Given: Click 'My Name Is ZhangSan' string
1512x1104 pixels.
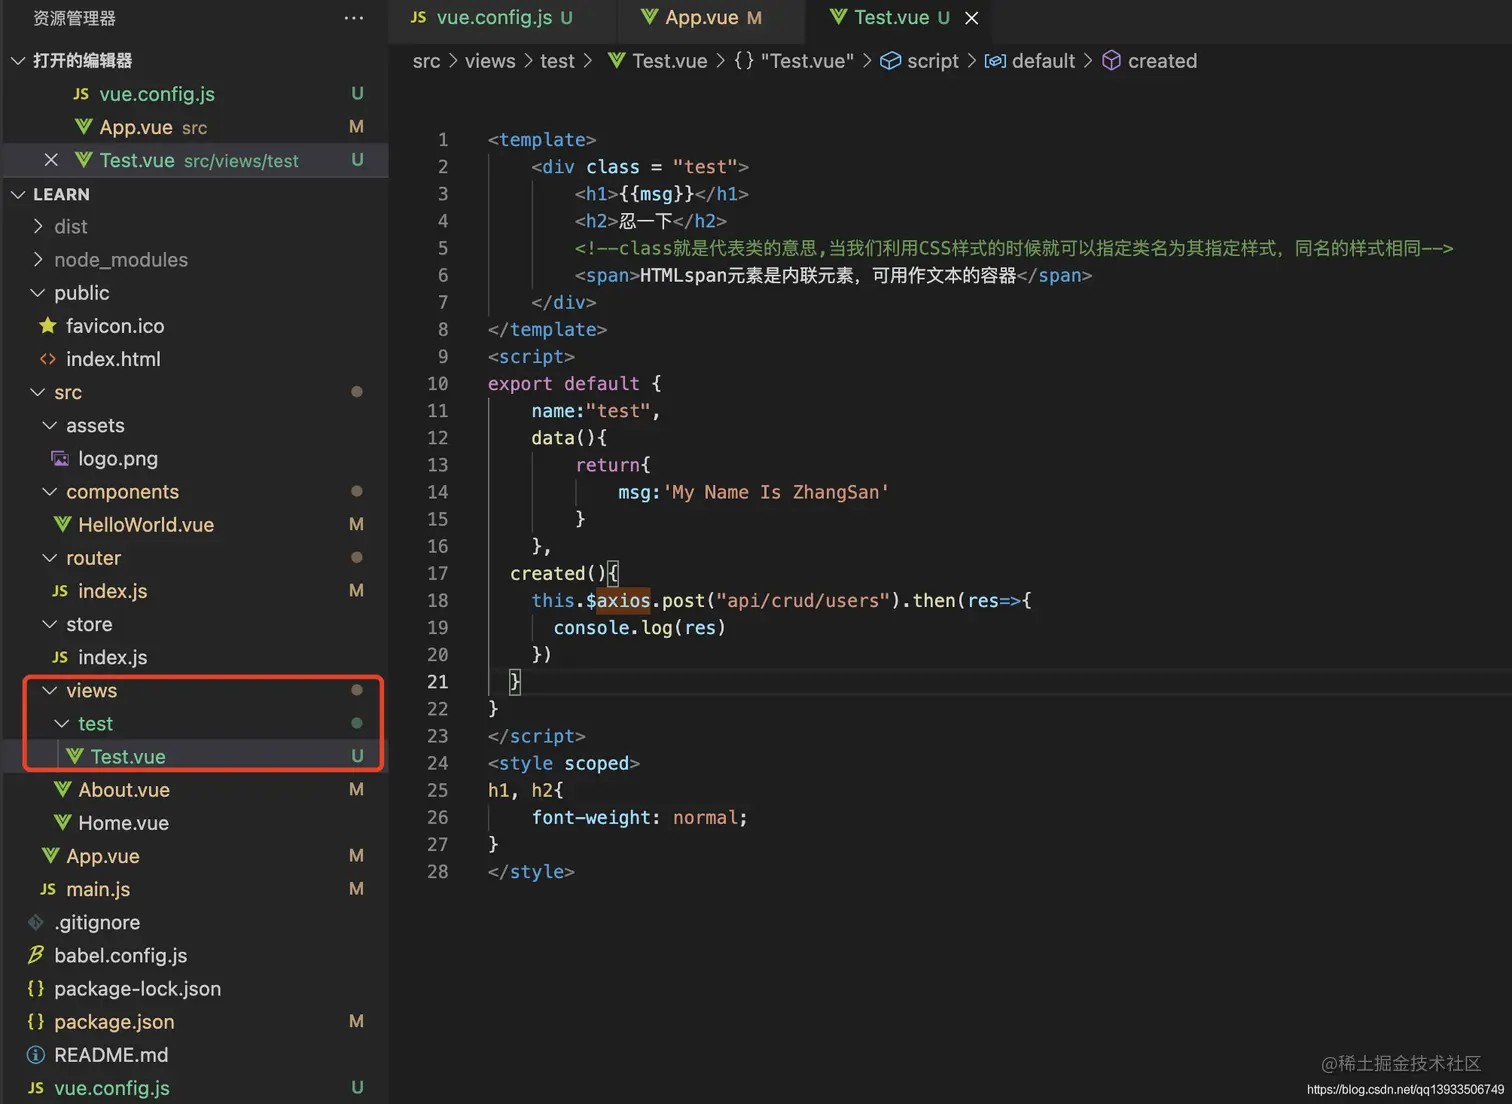Looking at the screenshot, I should 776,492.
